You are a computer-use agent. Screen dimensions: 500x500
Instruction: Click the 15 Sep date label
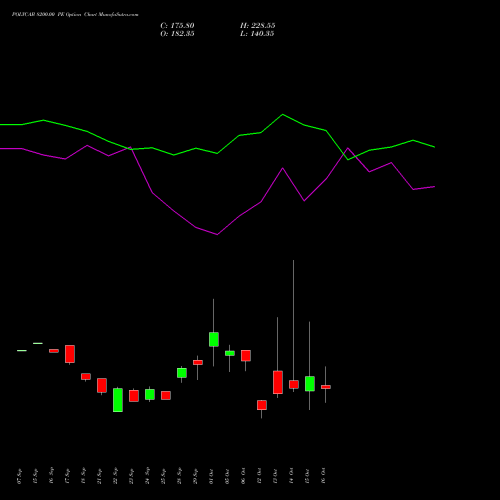click(x=35, y=476)
